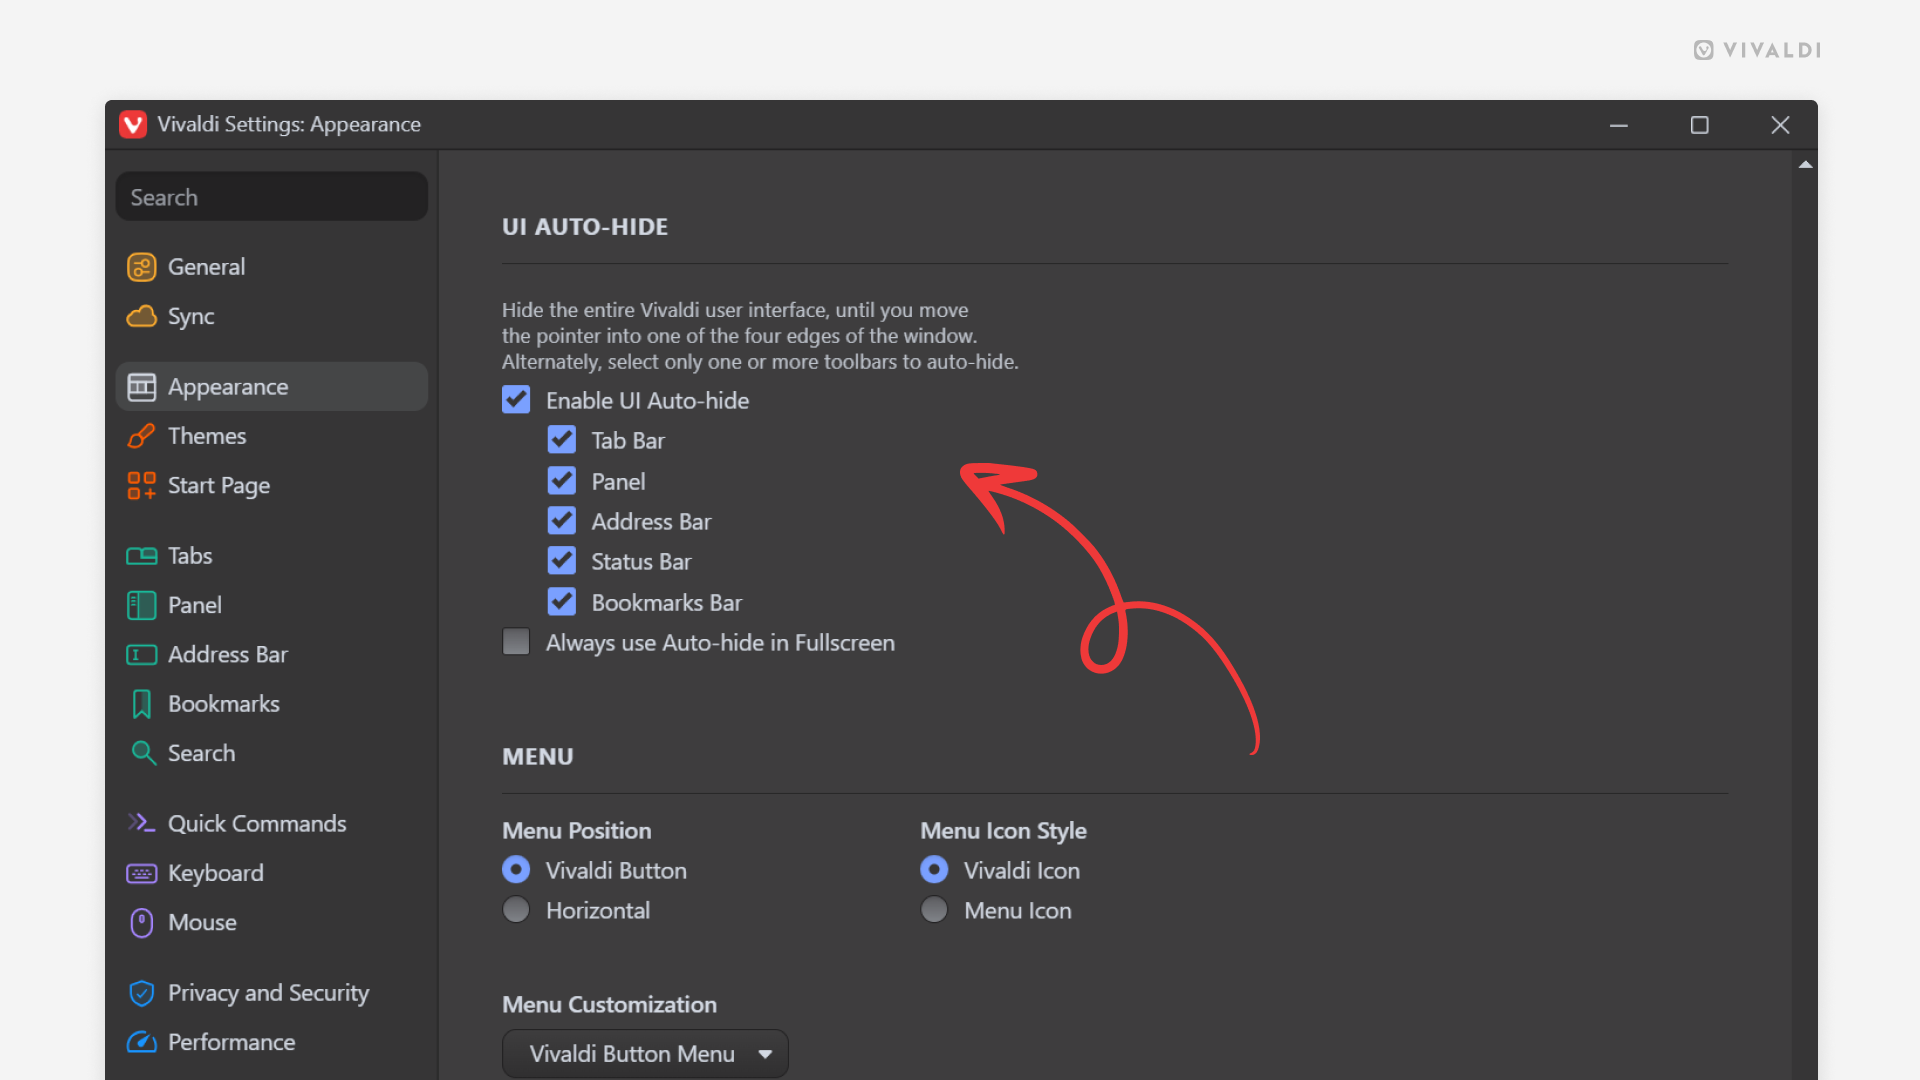Image resolution: width=1920 pixels, height=1080 pixels.
Task: Click the Mouse icon in sidebar
Action: point(141,922)
